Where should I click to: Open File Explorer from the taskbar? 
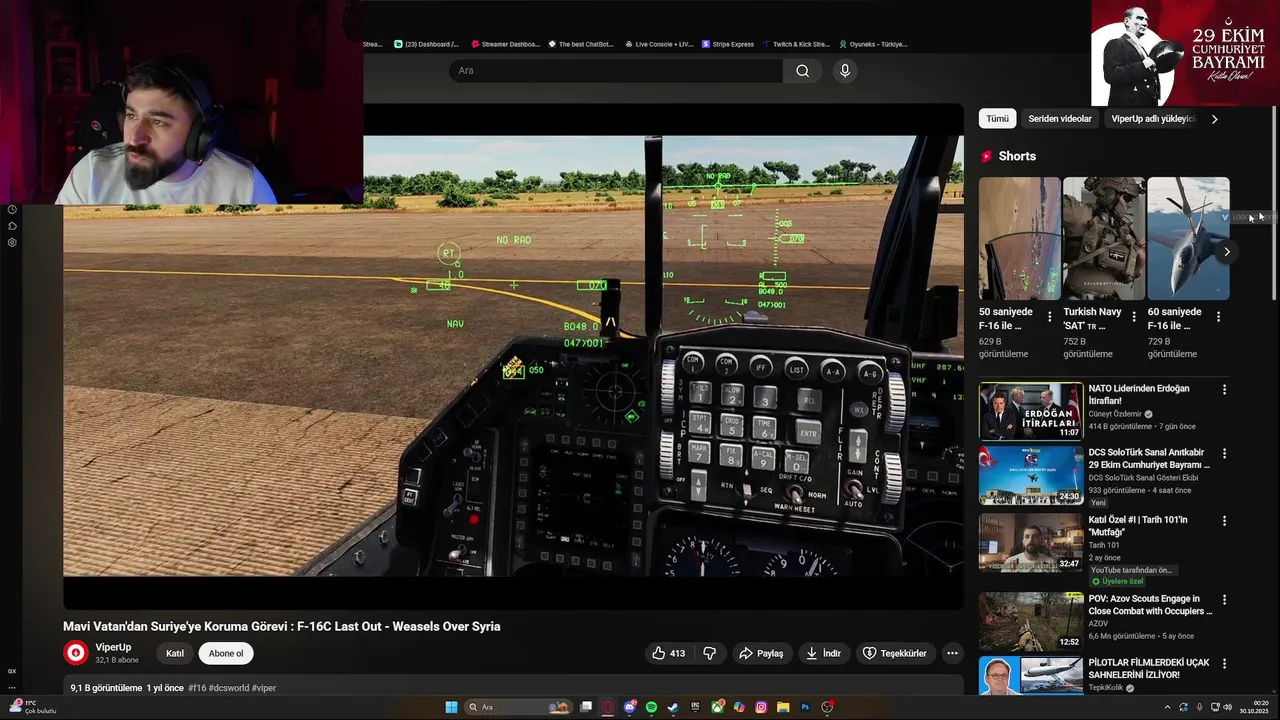point(783,707)
